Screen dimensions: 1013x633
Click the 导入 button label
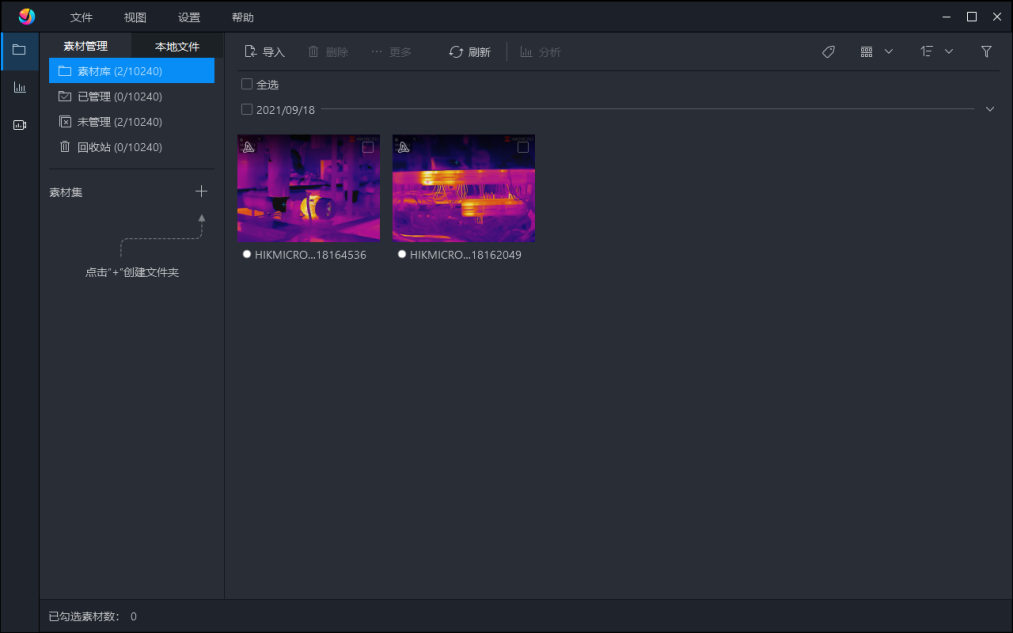point(274,52)
